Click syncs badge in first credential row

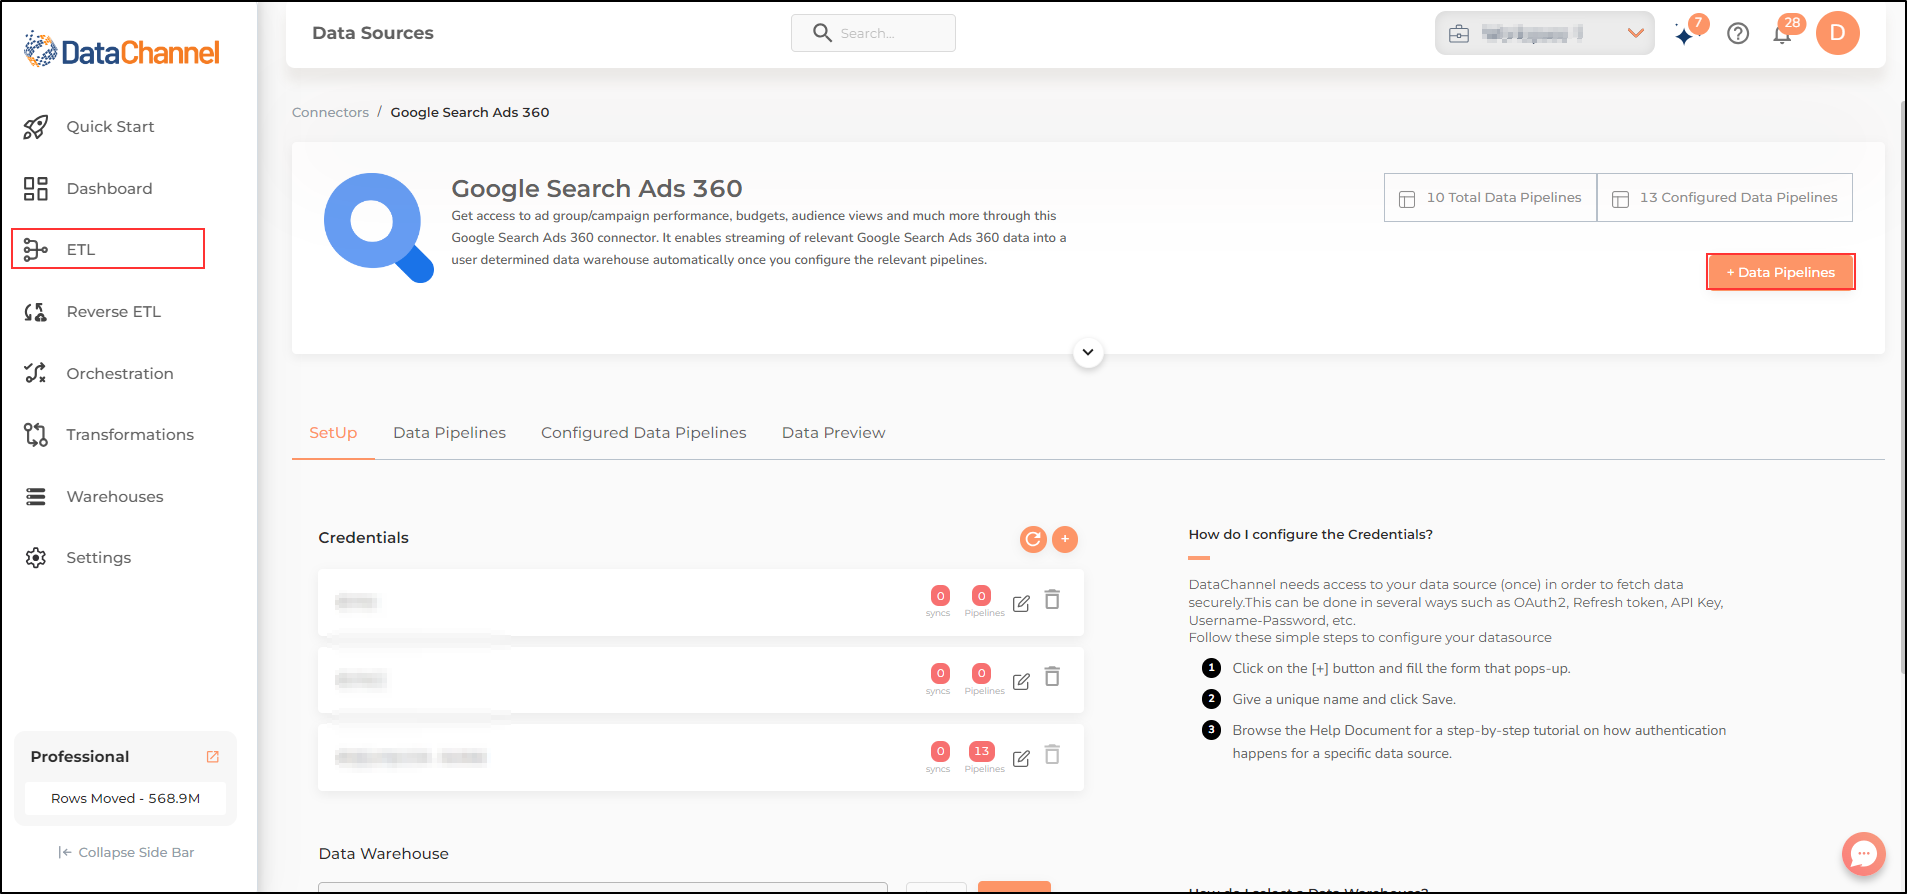pos(940,596)
